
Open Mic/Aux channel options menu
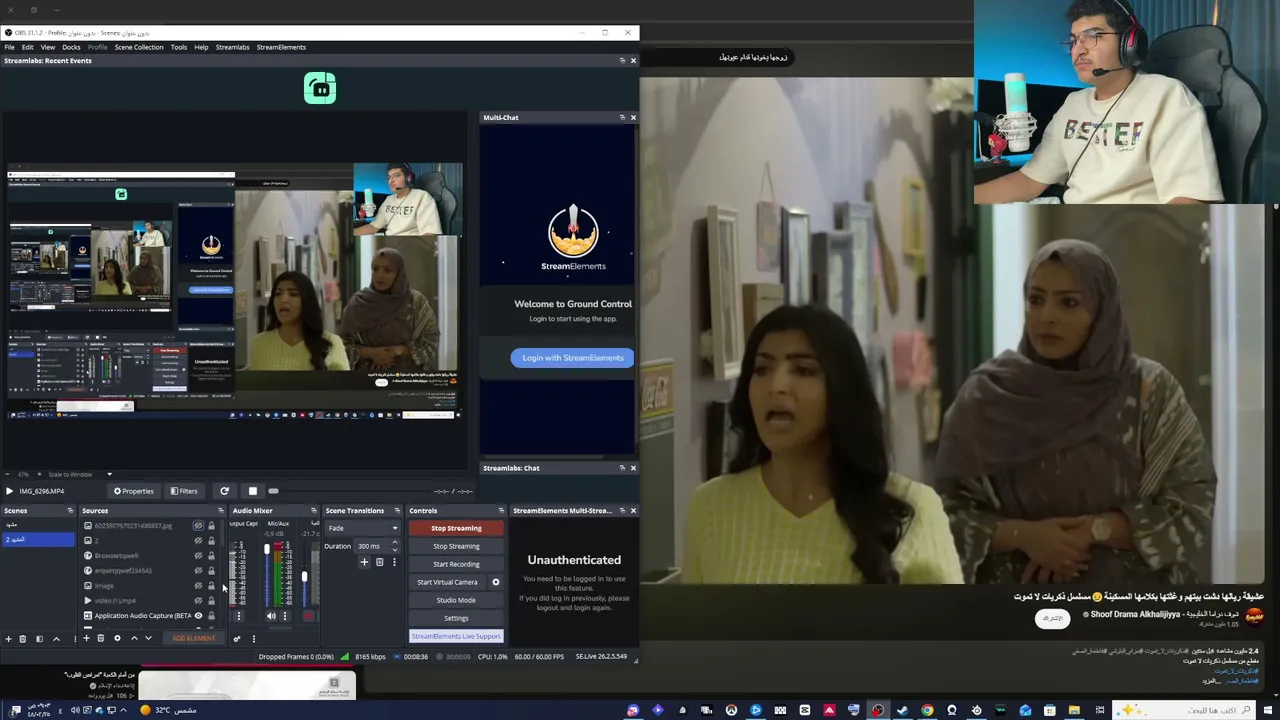[x=285, y=616]
